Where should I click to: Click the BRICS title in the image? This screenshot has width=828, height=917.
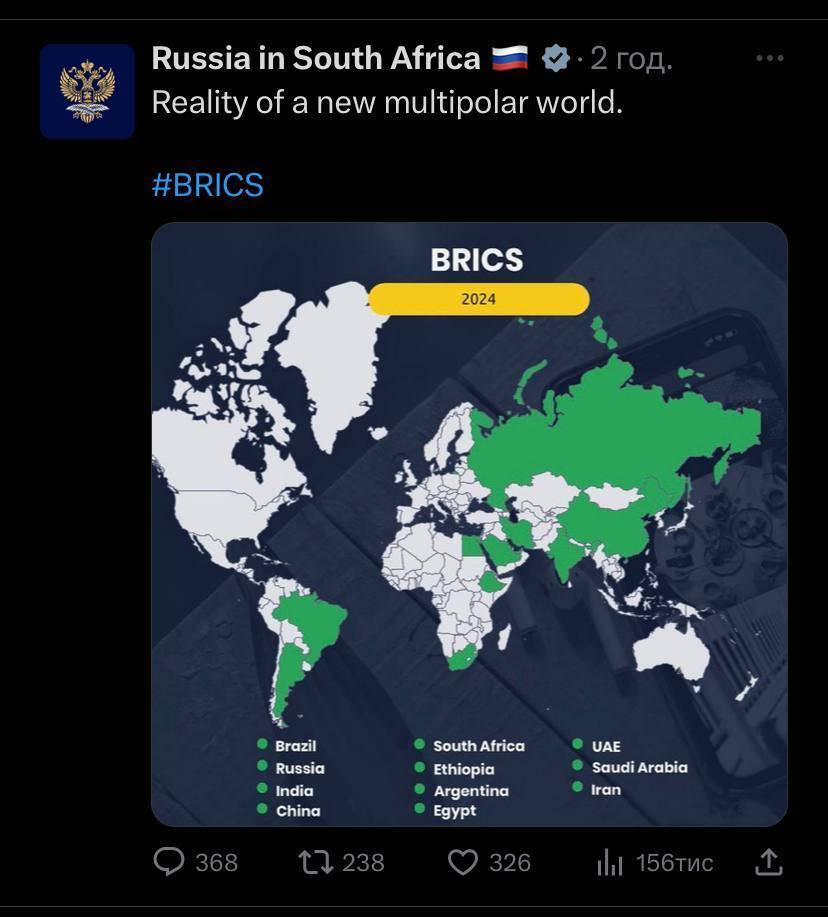tap(477, 260)
